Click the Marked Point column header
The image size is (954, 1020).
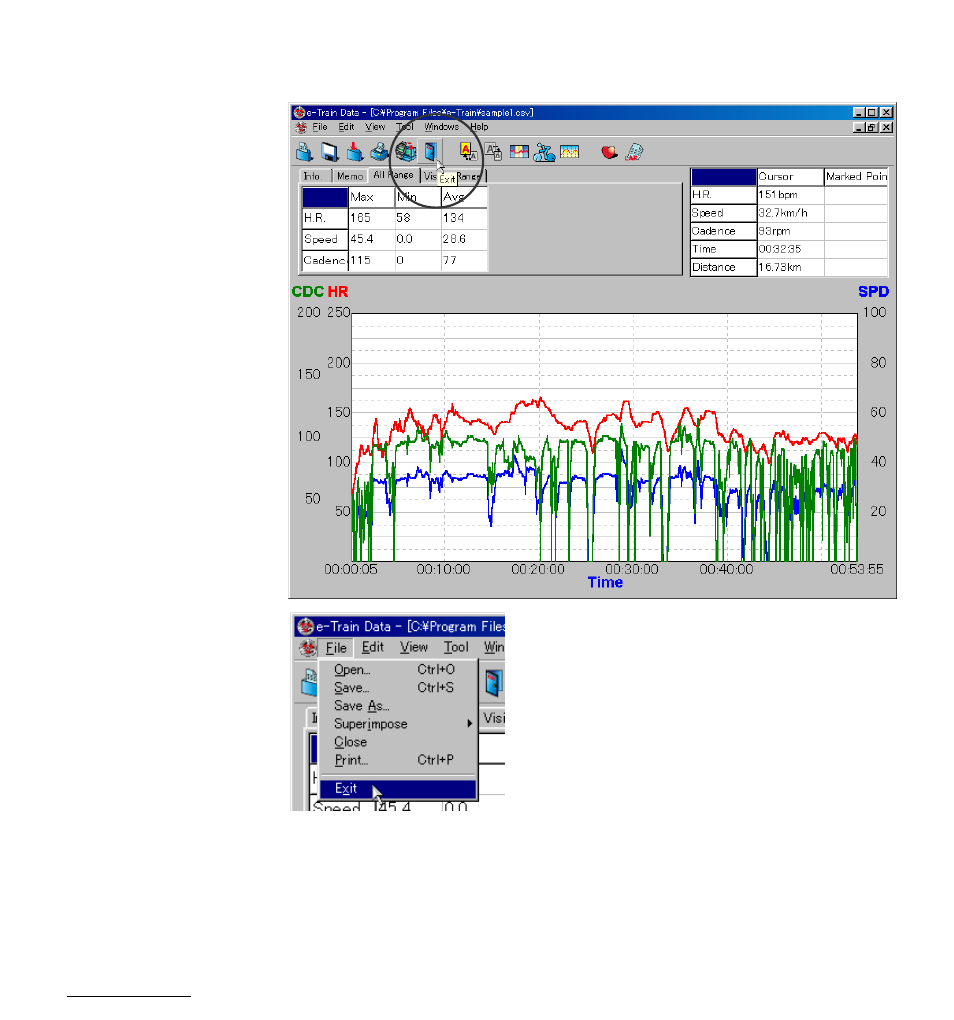(x=856, y=177)
